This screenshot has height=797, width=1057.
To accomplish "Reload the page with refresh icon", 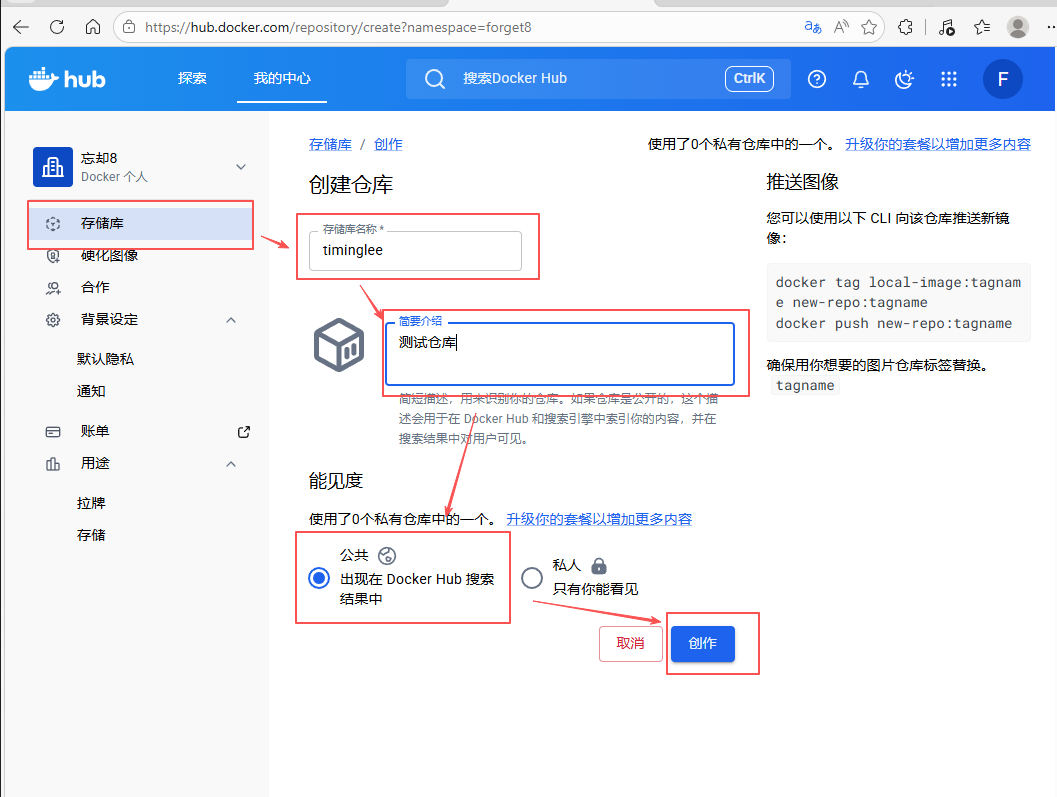I will (57, 27).
